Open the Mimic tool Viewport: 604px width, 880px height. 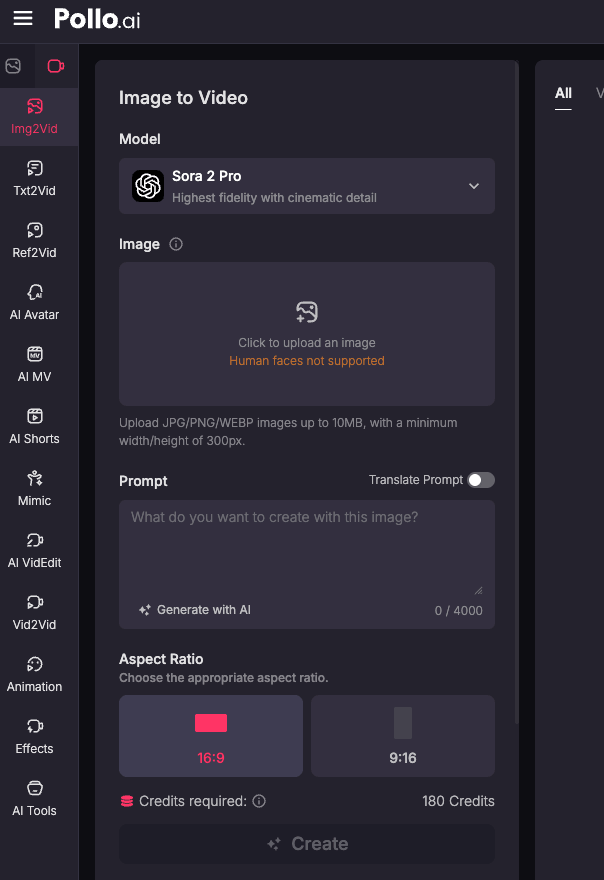pos(35,488)
